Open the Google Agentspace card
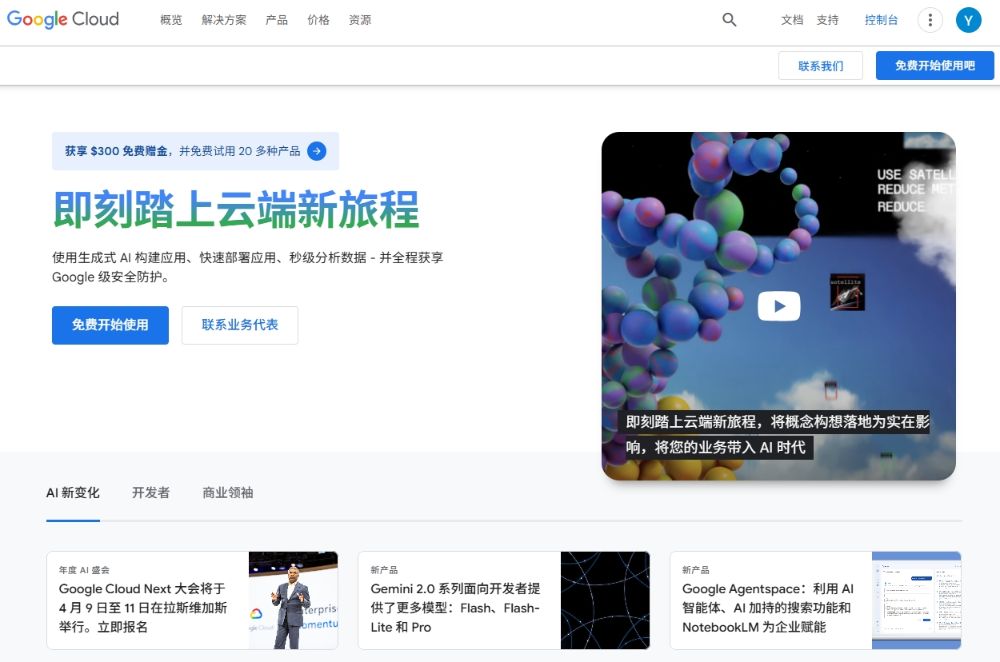1000x662 pixels. pos(816,601)
